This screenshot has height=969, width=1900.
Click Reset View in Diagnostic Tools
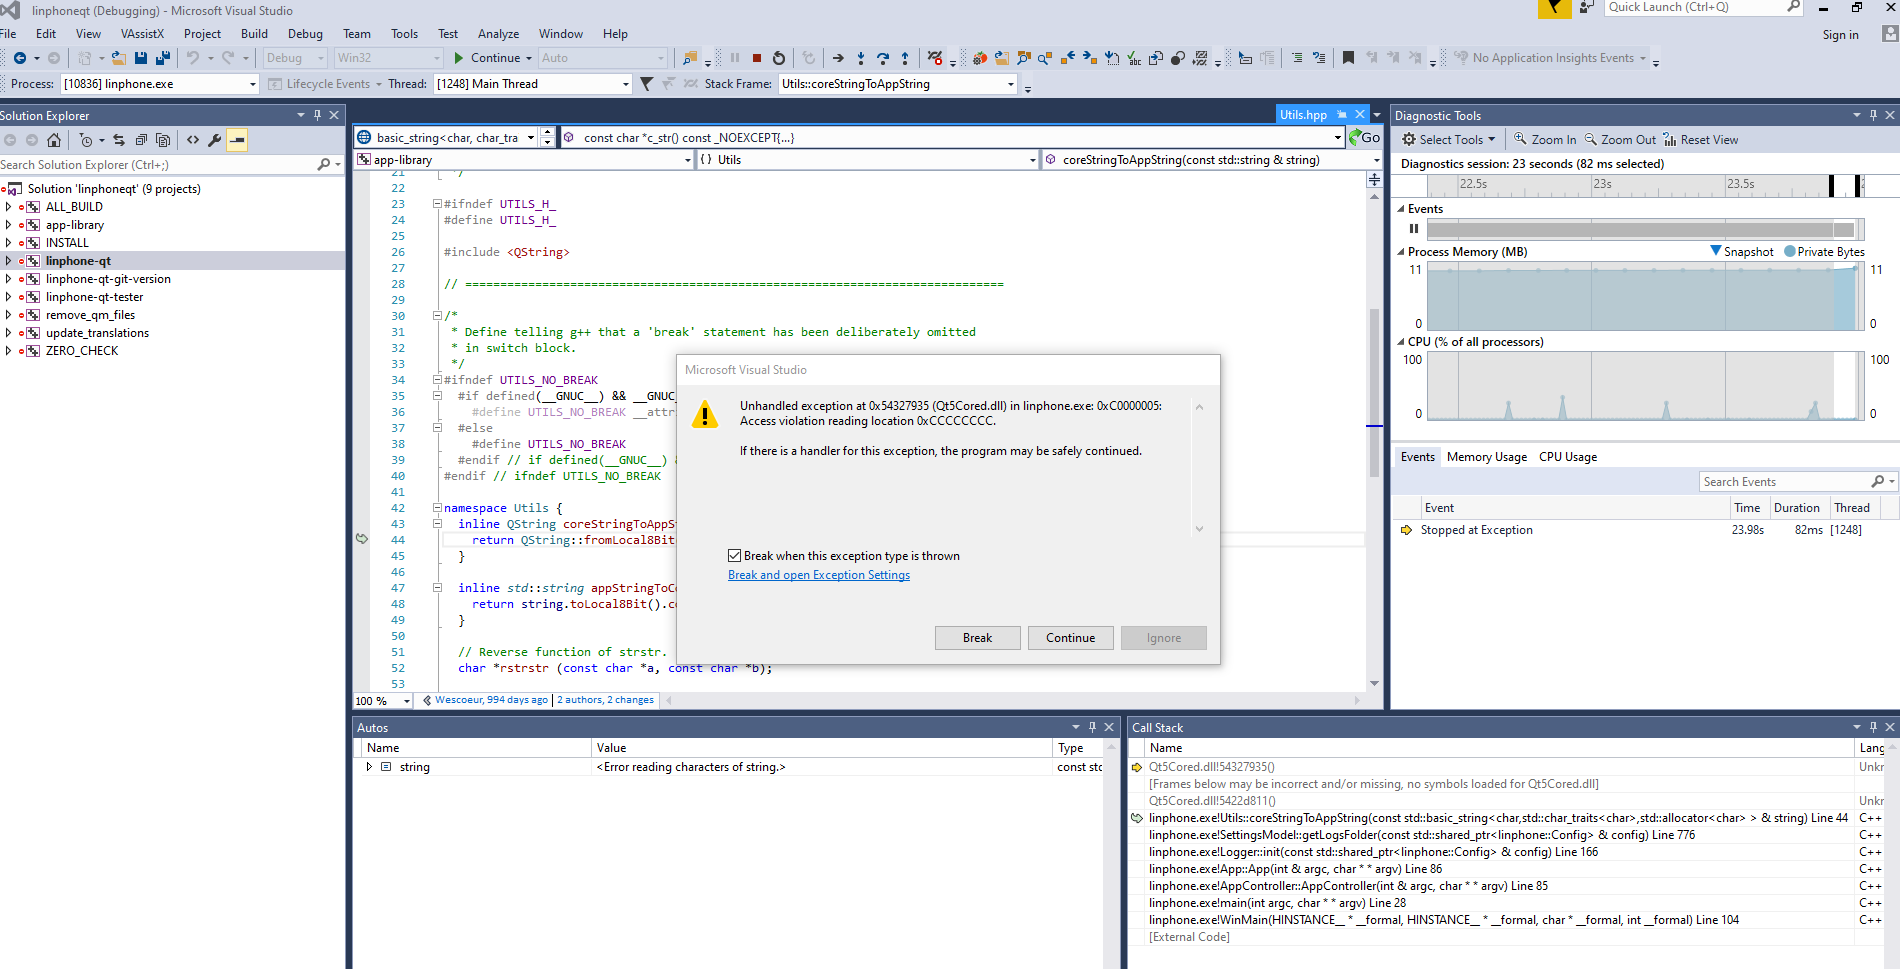[1701, 140]
